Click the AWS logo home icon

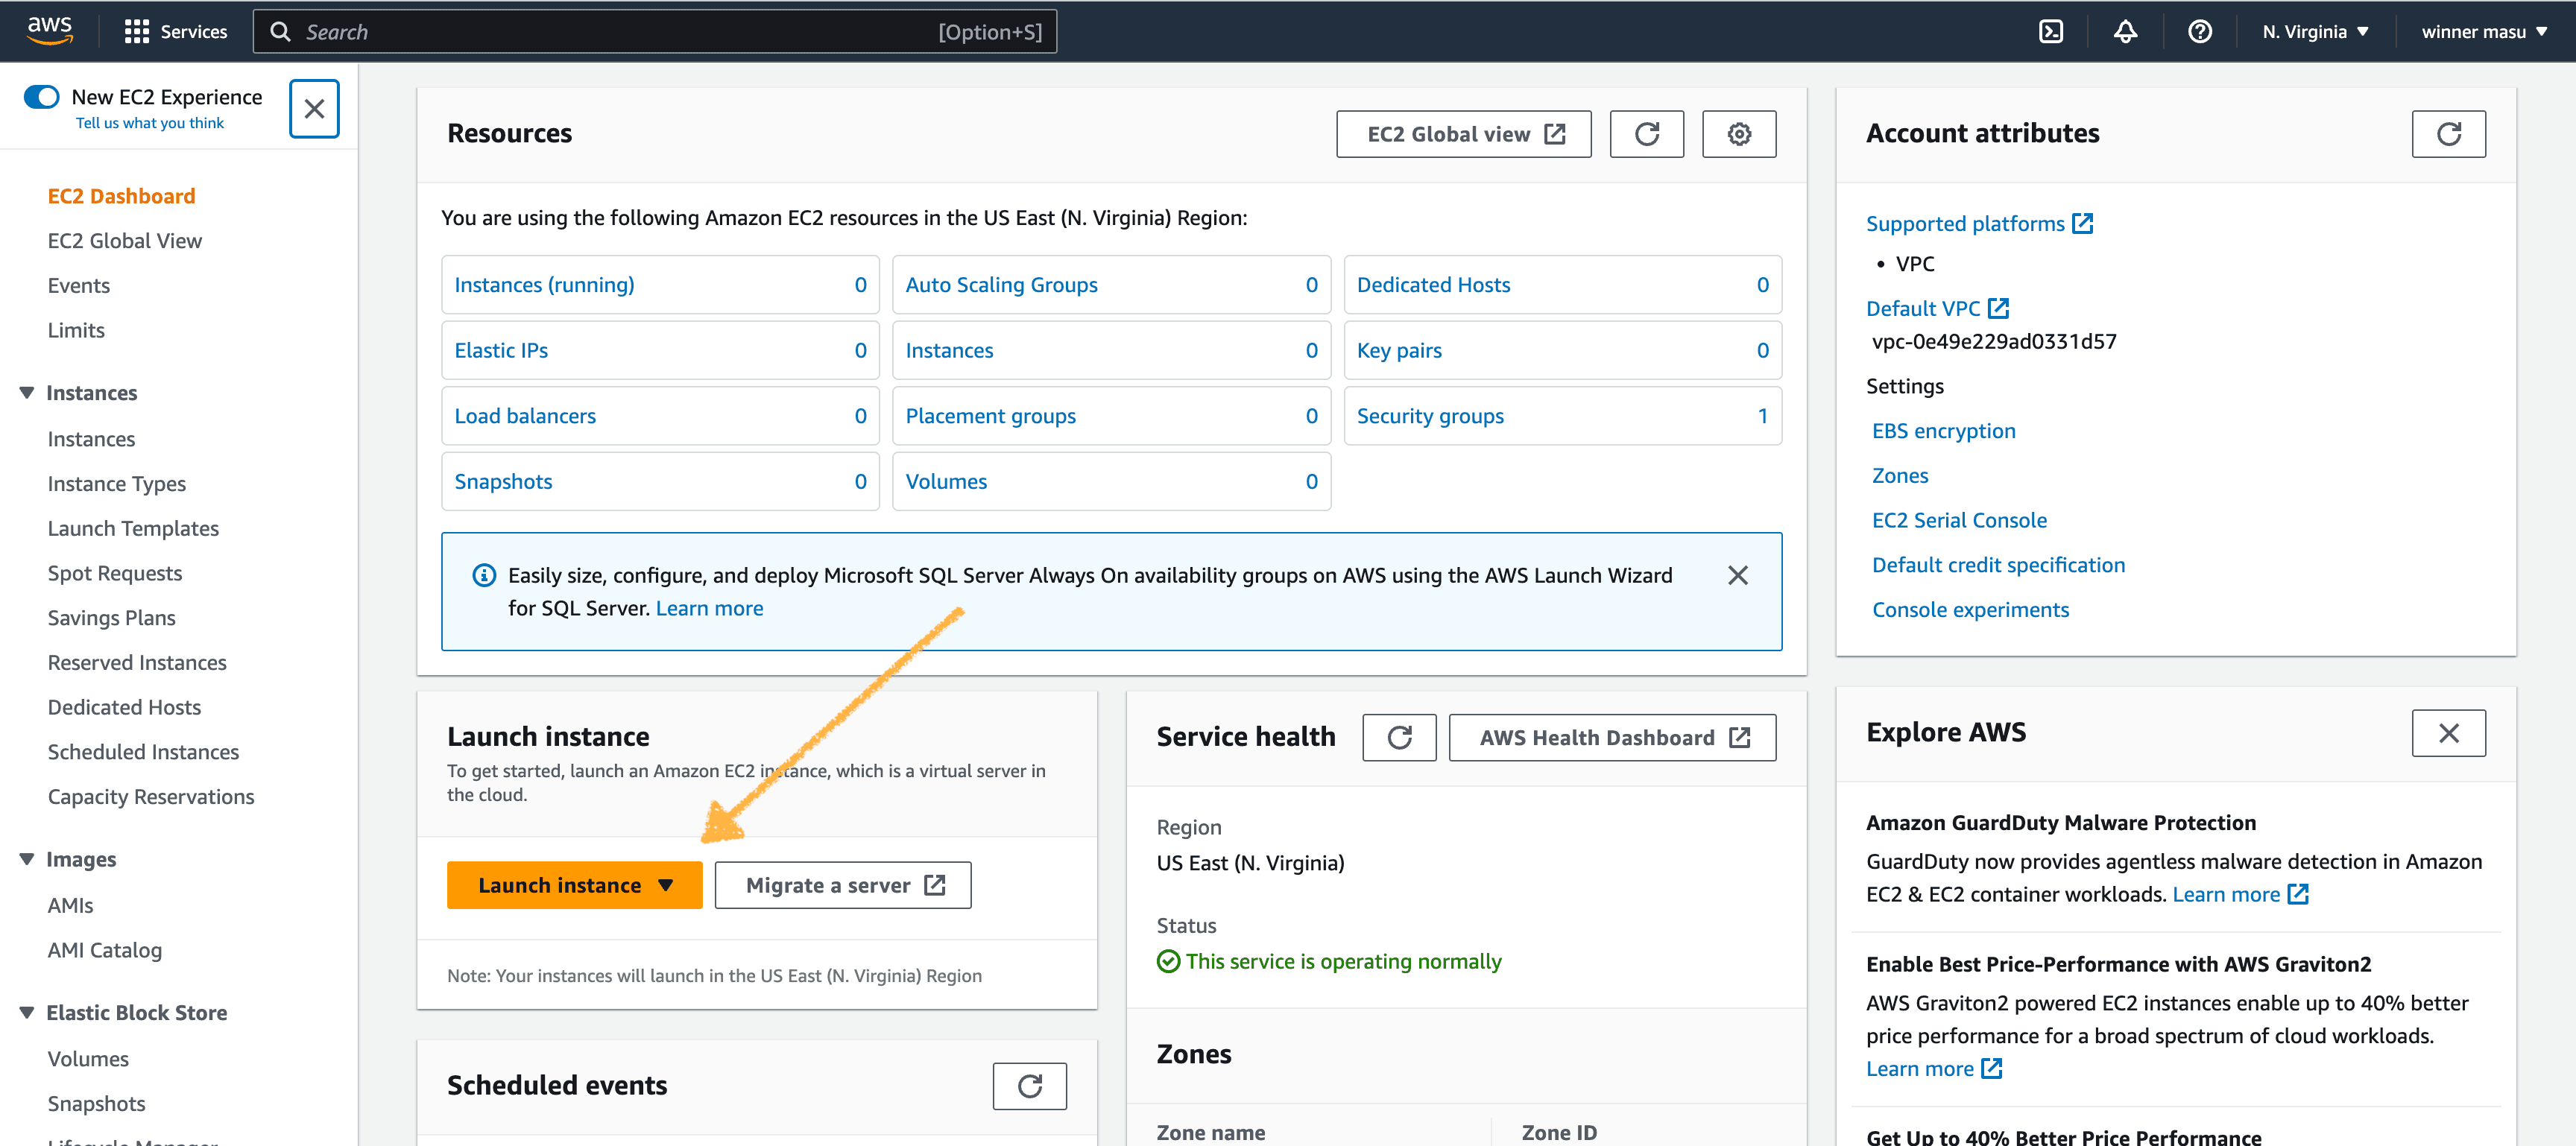click(x=50, y=31)
